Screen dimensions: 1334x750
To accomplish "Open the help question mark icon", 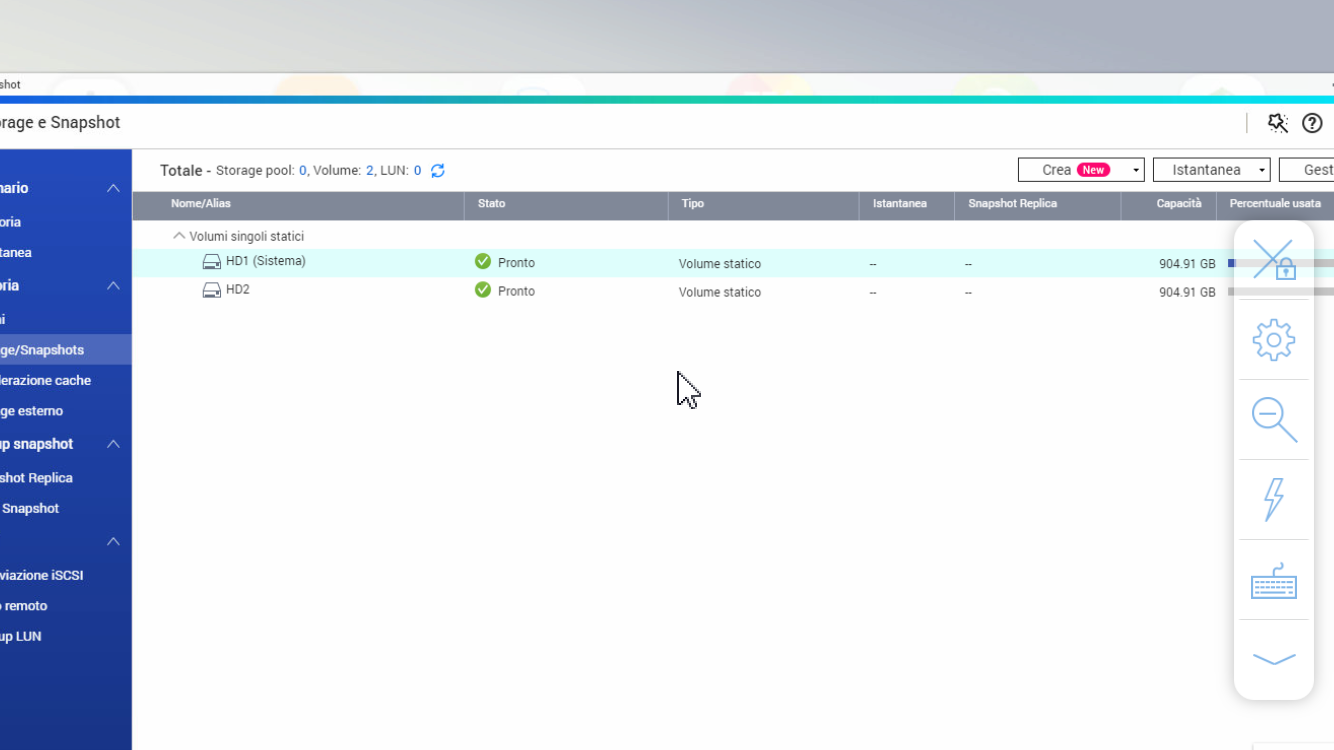I will [x=1312, y=123].
